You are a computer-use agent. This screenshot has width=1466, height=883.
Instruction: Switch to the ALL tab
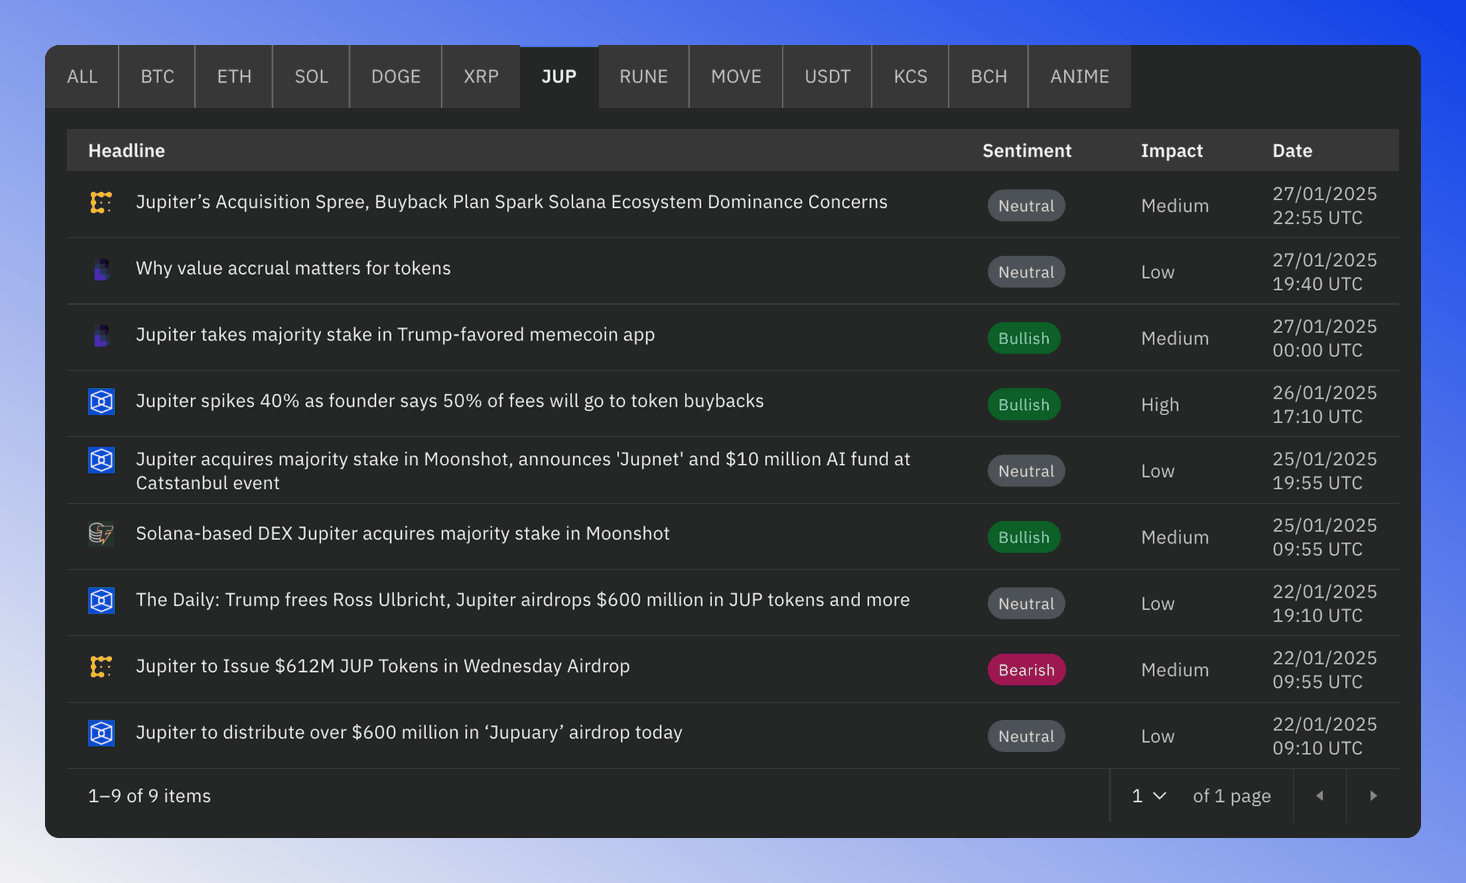[82, 76]
